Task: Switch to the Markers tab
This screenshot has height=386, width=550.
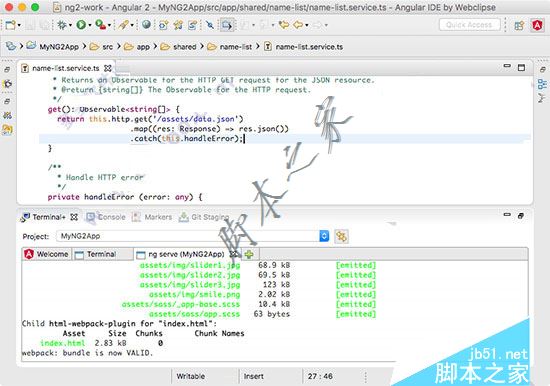Action: [152, 217]
